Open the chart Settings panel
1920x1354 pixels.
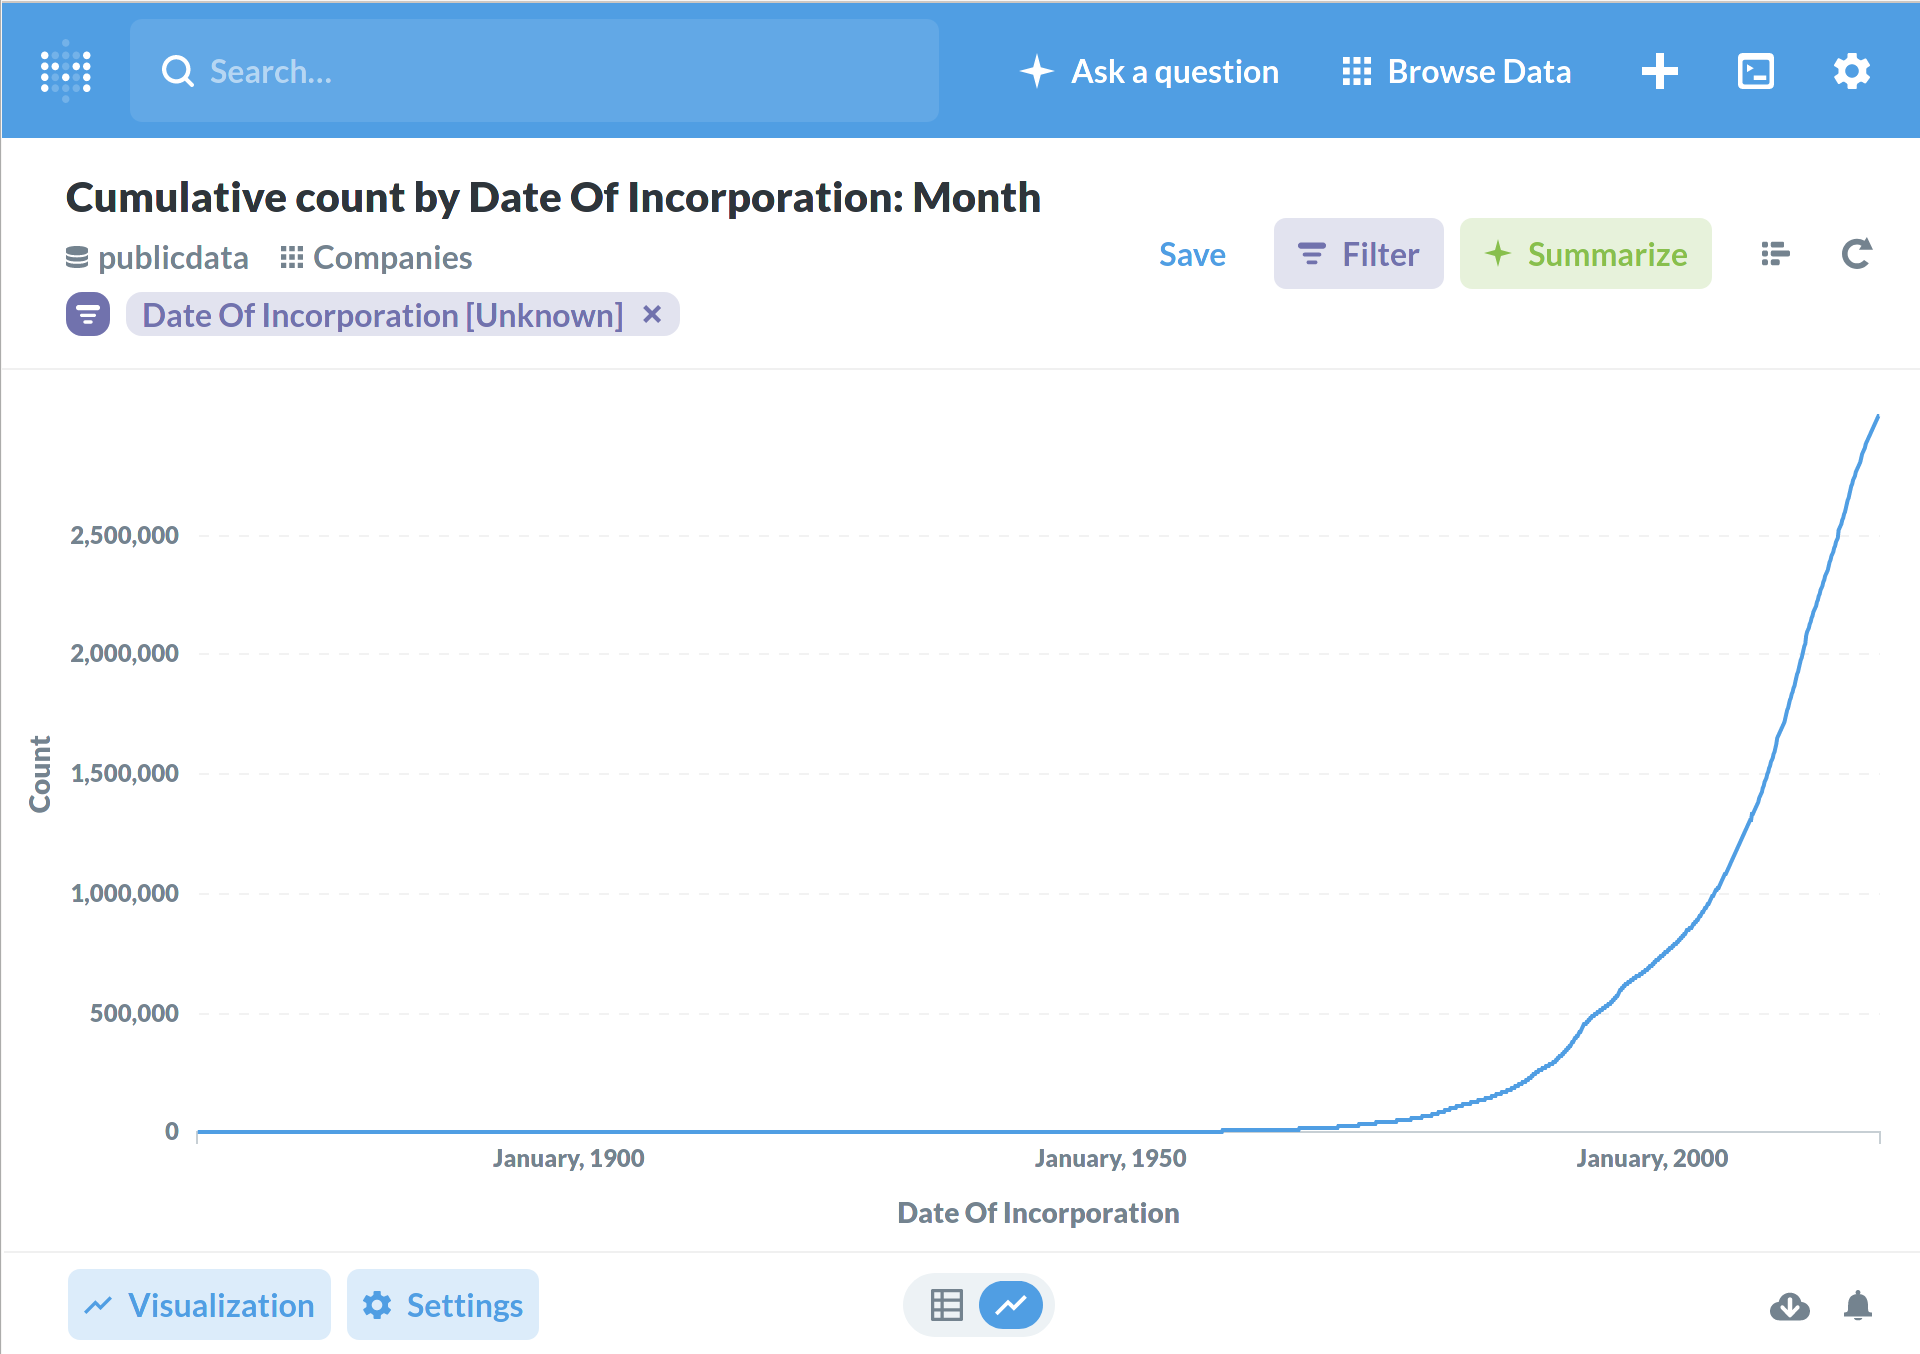coord(443,1305)
